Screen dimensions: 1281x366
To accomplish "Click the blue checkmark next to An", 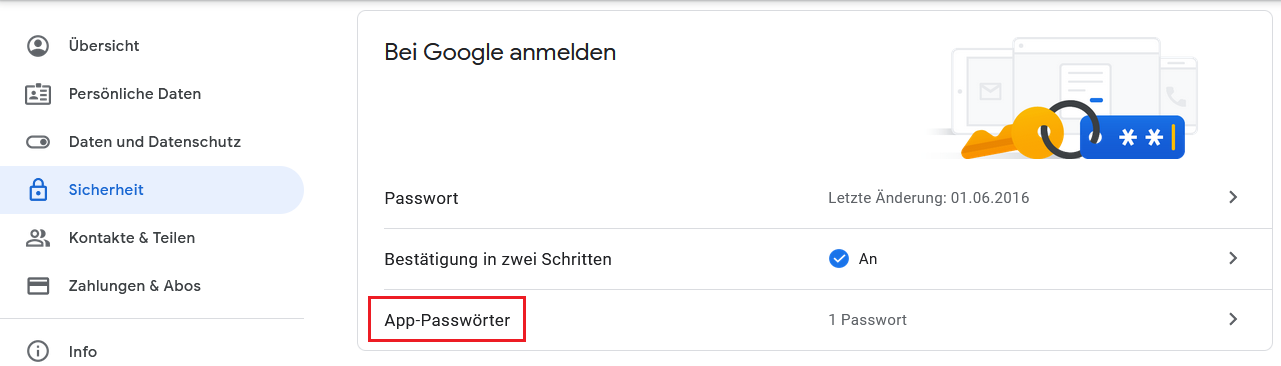I will tap(839, 259).
